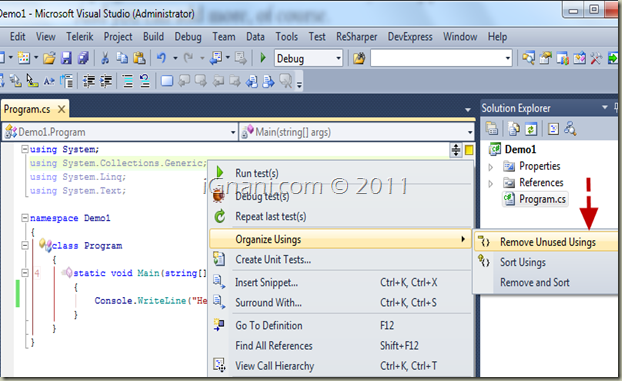Collapse the namespace Demo1 block

(25, 218)
